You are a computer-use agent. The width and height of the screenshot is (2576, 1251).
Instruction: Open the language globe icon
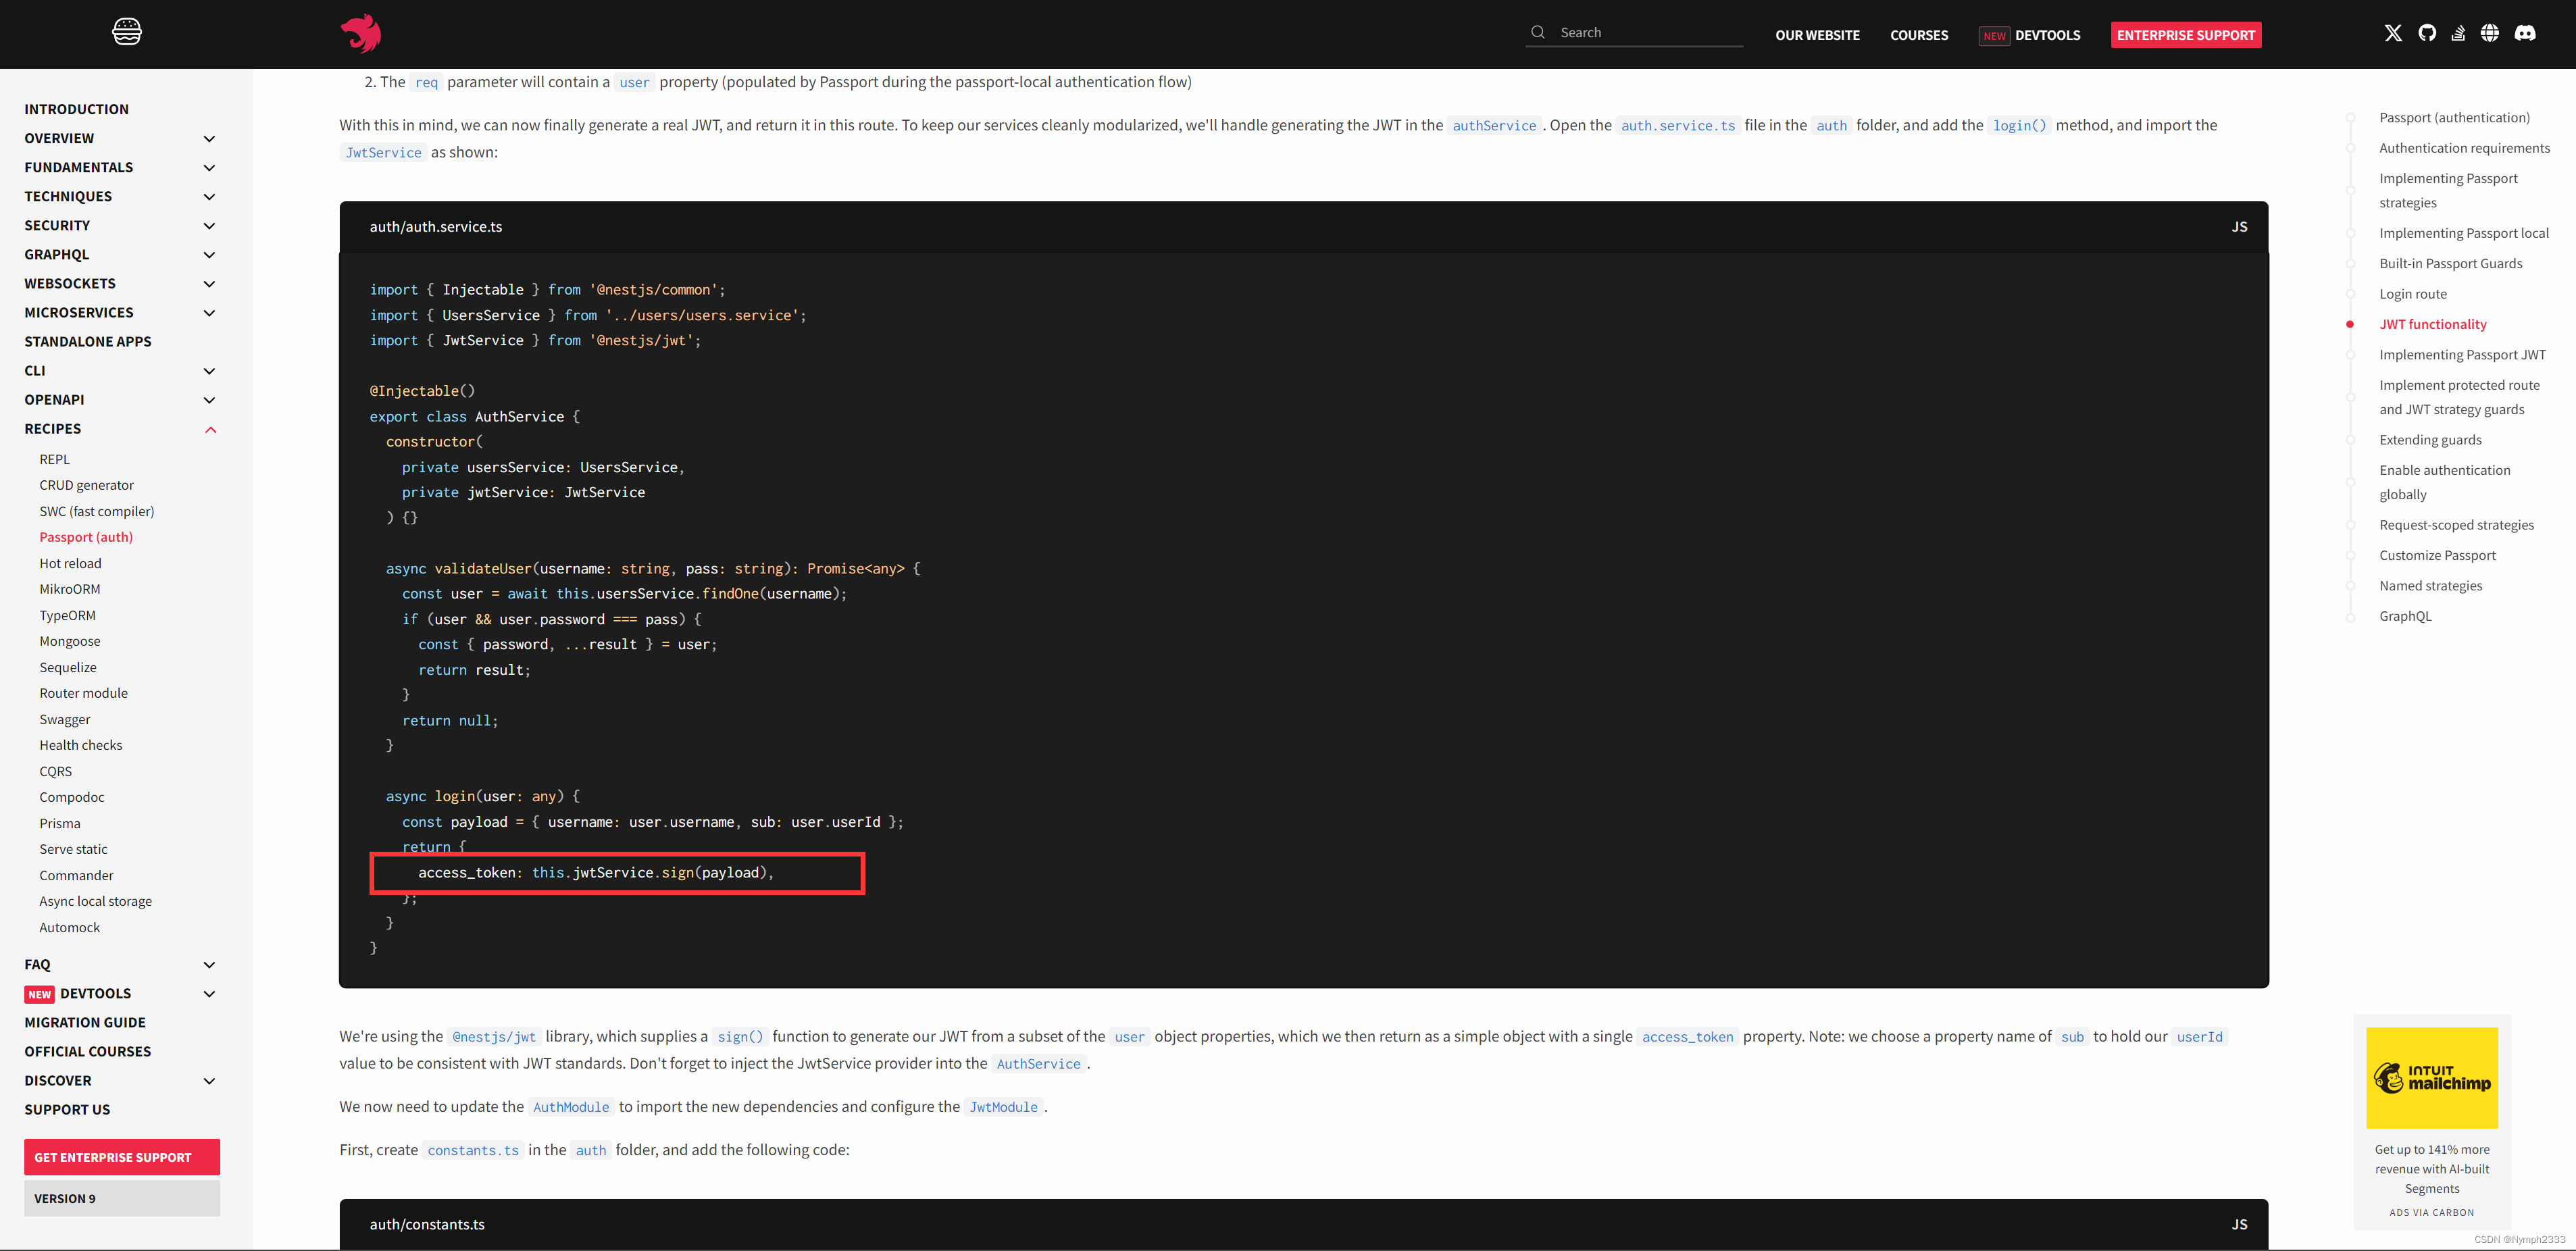pyautogui.click(x=2491, y=33)
